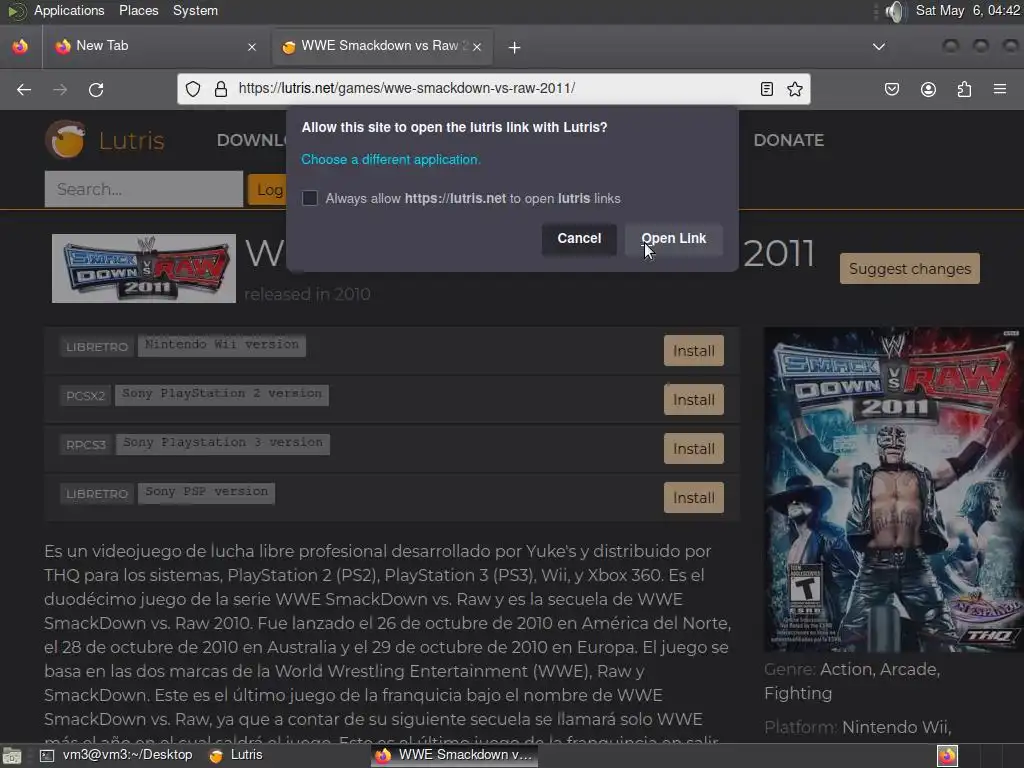Click the Open Link button

click(673, 238)
